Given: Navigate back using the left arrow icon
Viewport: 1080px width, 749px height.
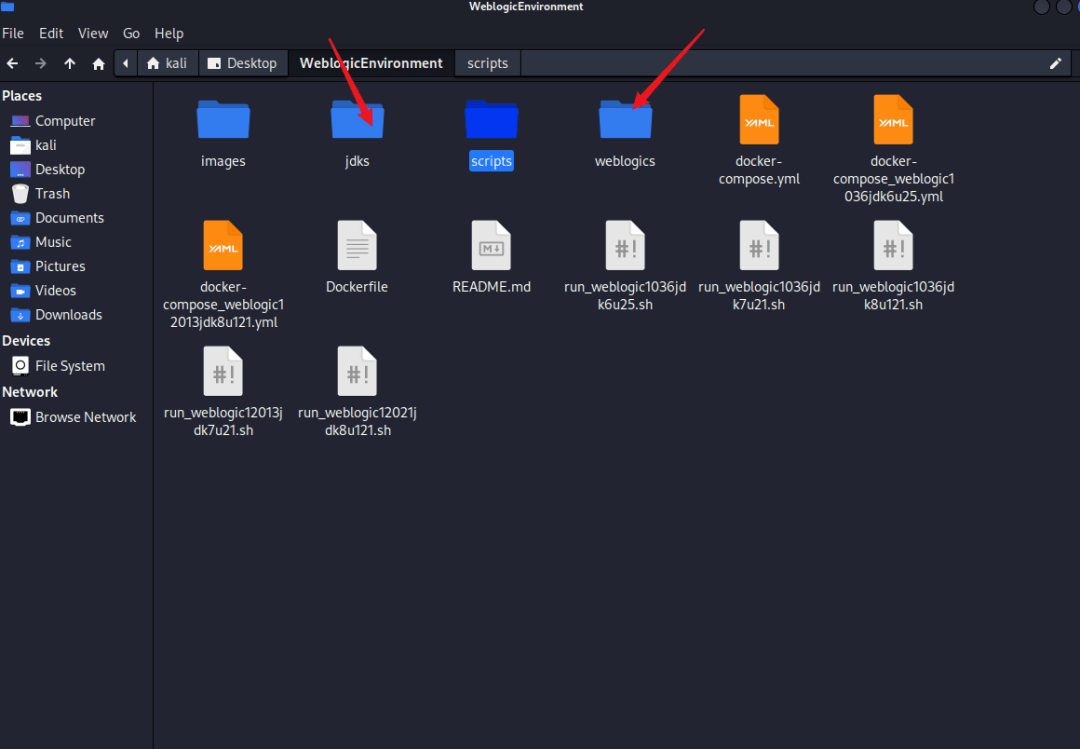Looking at the screenshot, I should coord(11,63).
